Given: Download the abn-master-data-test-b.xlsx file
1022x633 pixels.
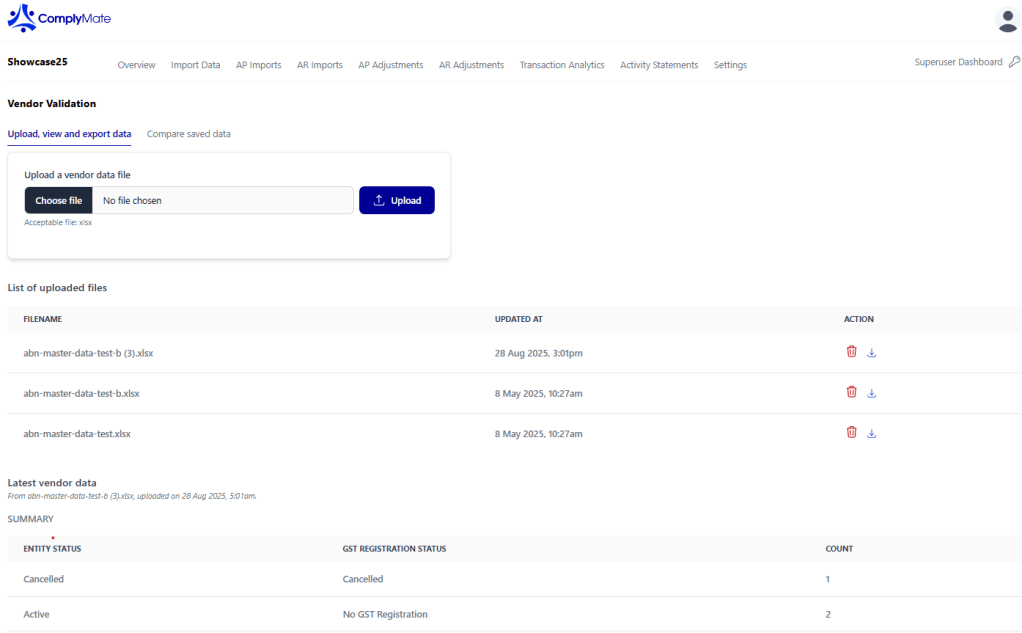Looking at the screenshot, I should point(871,394).
